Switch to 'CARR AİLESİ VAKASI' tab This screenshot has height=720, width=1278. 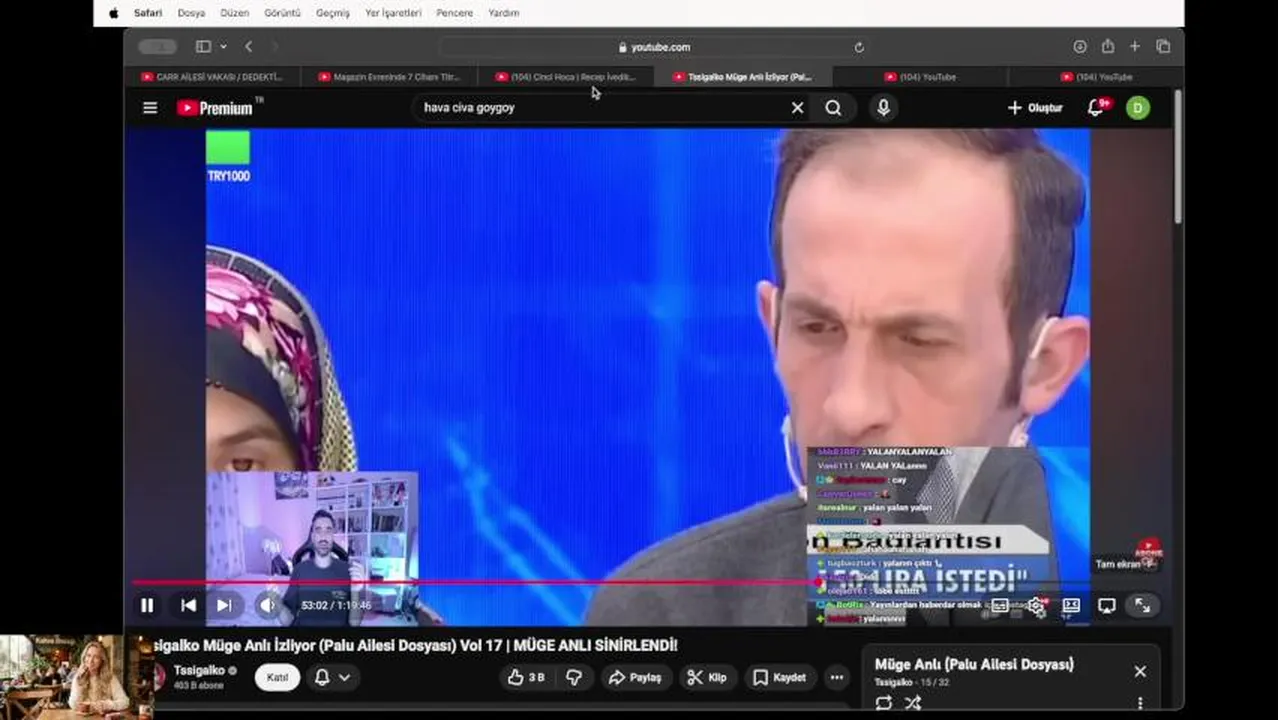[212, 77]
